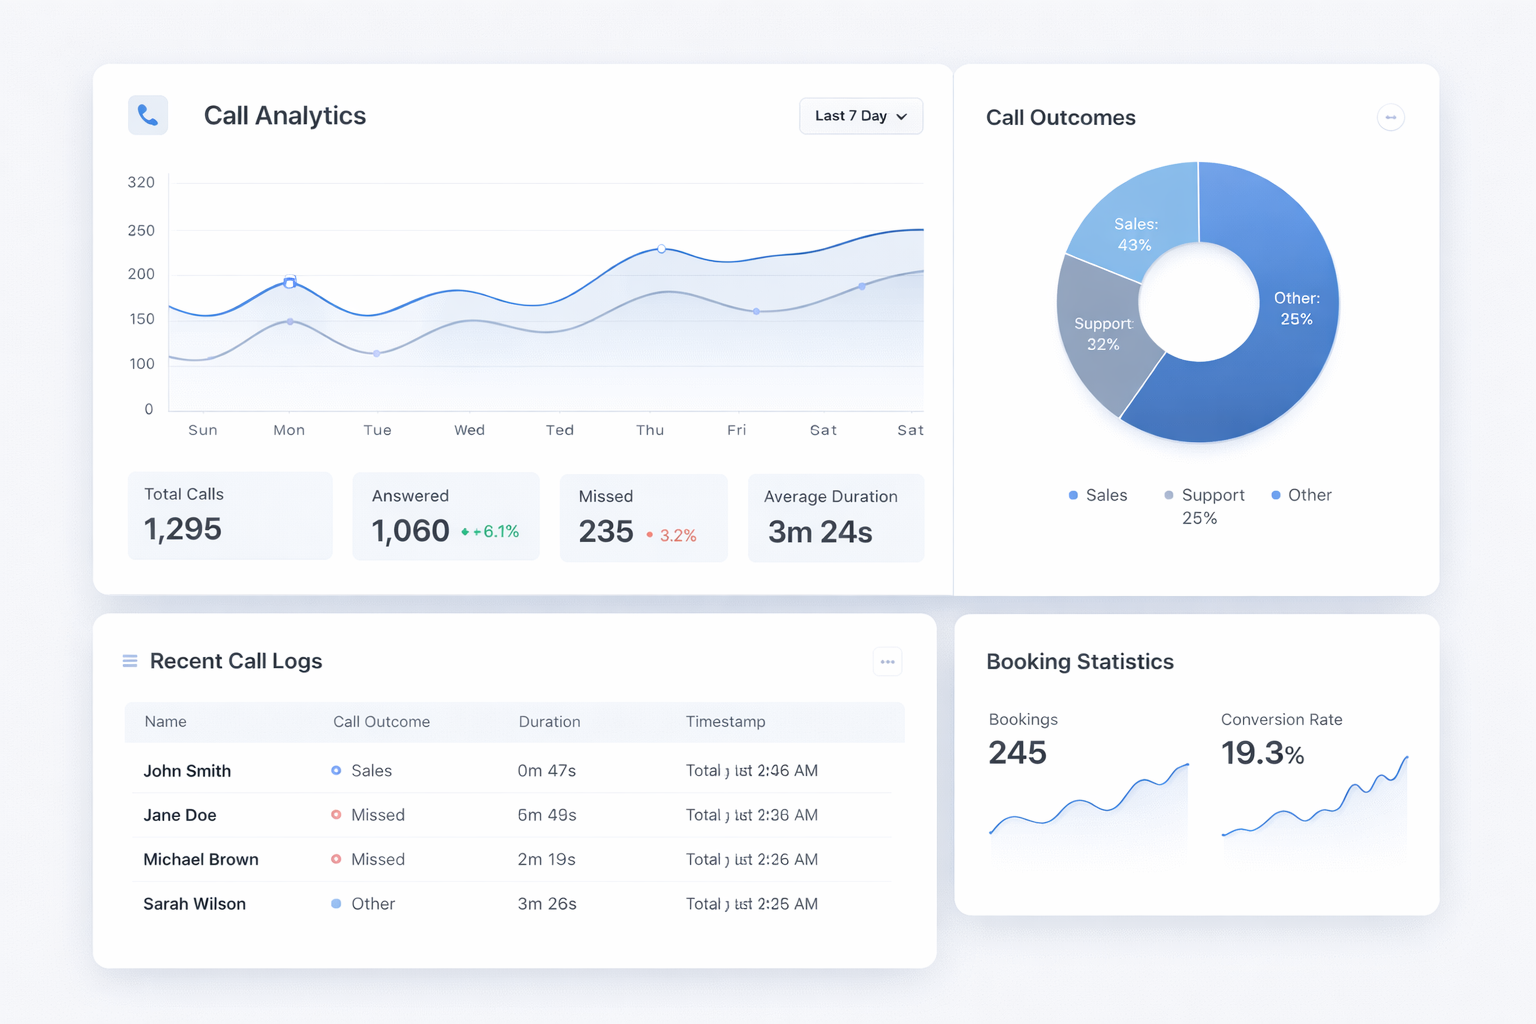The height and width of the screenshot is (1024, 1536).
Task: Toggle the Sales legend item below the donut chart
Action: tap(1097, 495)
